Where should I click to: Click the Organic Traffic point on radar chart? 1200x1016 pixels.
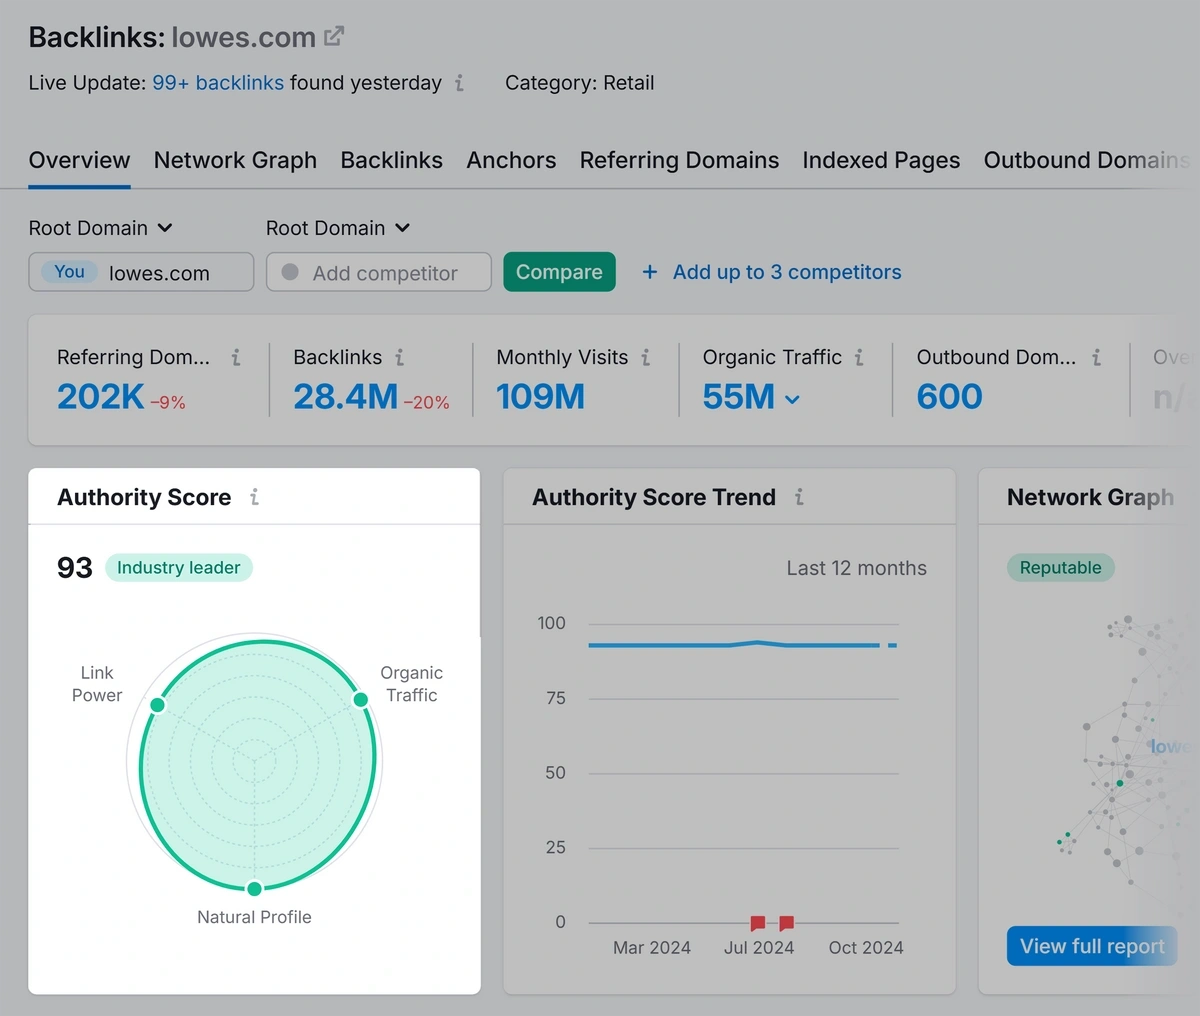coord(361,699)
